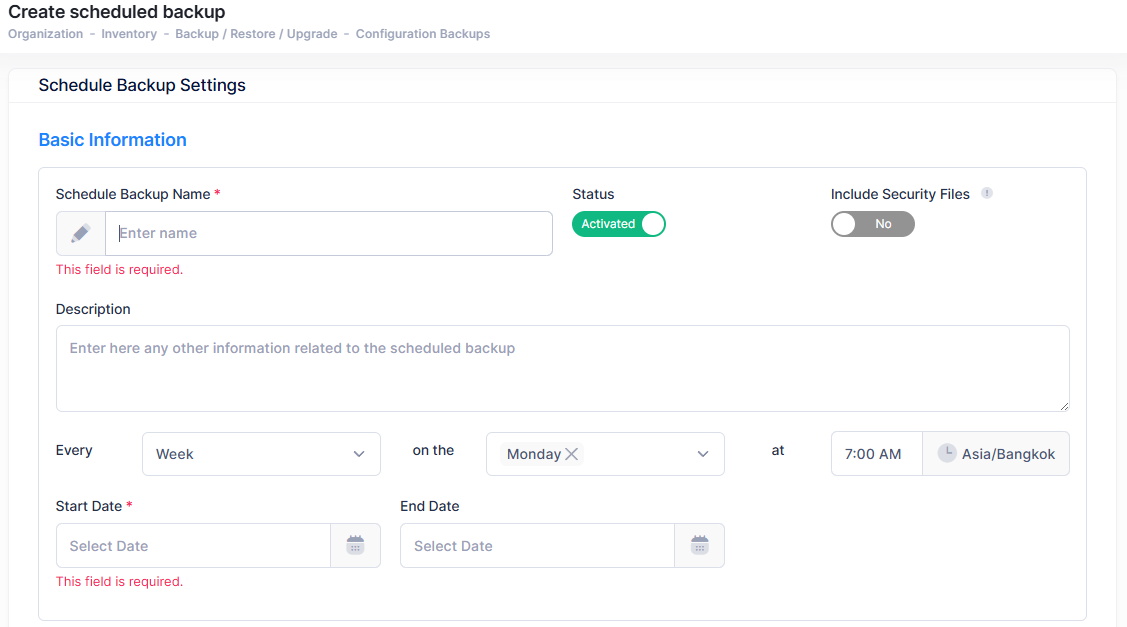Click the Description textarea resize handle
Image resolution: width=1127 pixels, height=627 pixels.
[x=1064, y=406]
